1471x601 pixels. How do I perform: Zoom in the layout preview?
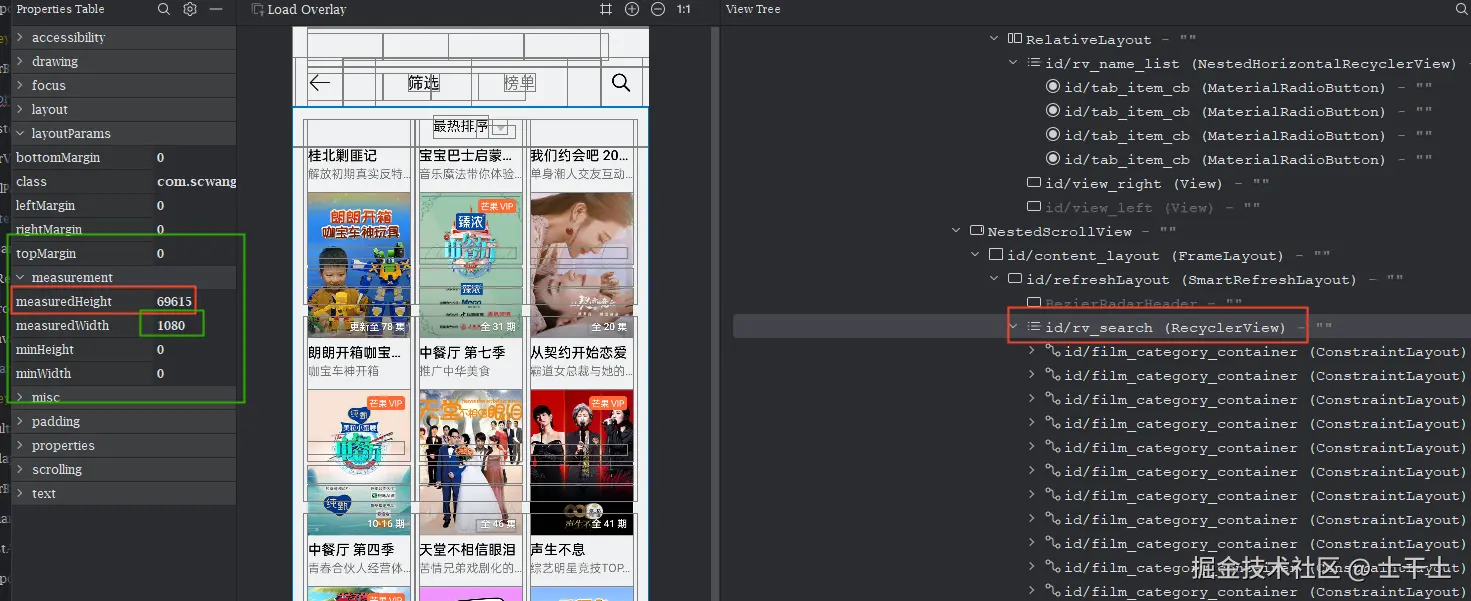pyautogui.click(x=631, y=9)
